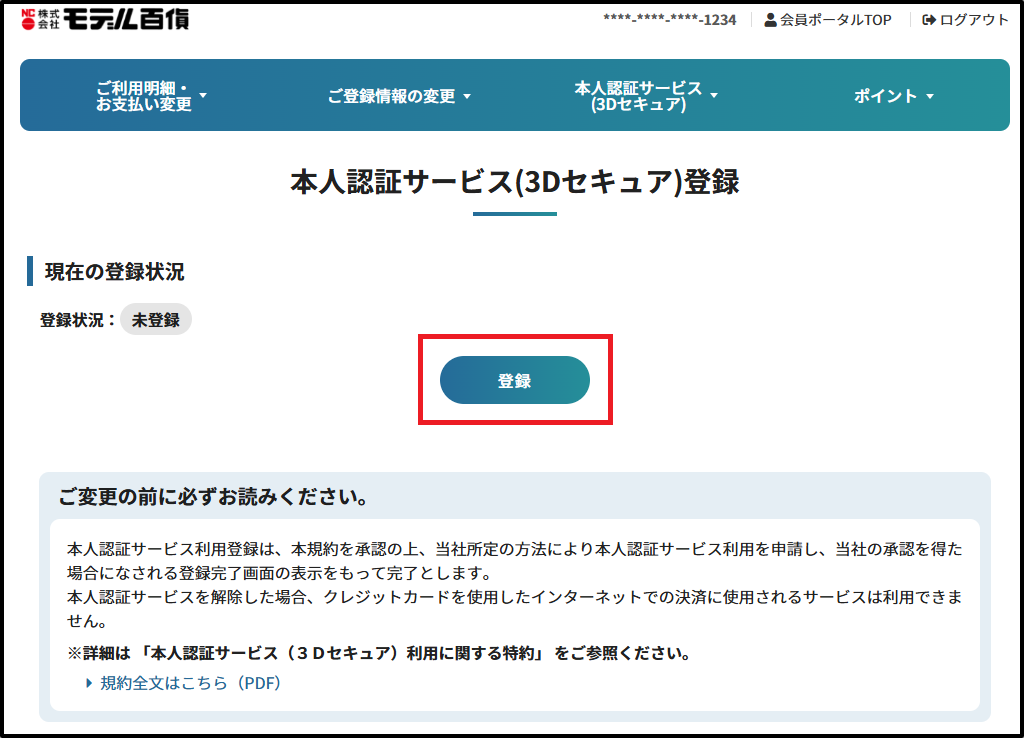Click the person icon beside 会員ポータルTOP
Image resolution: width=1024 pixels, height=738 pixels.
click(771, 20)
